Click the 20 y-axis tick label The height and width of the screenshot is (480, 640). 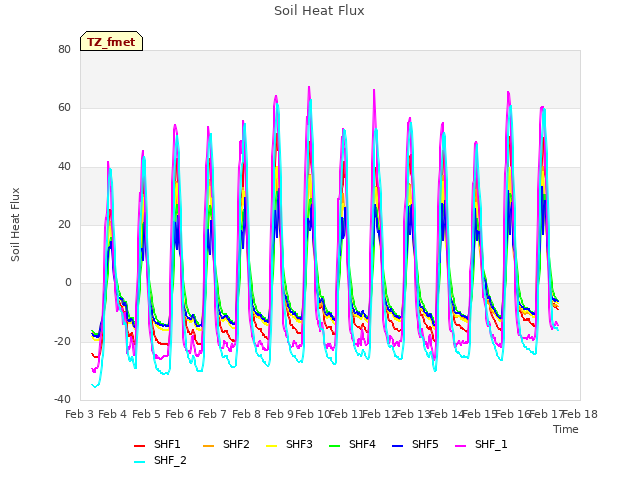(64, 224)
